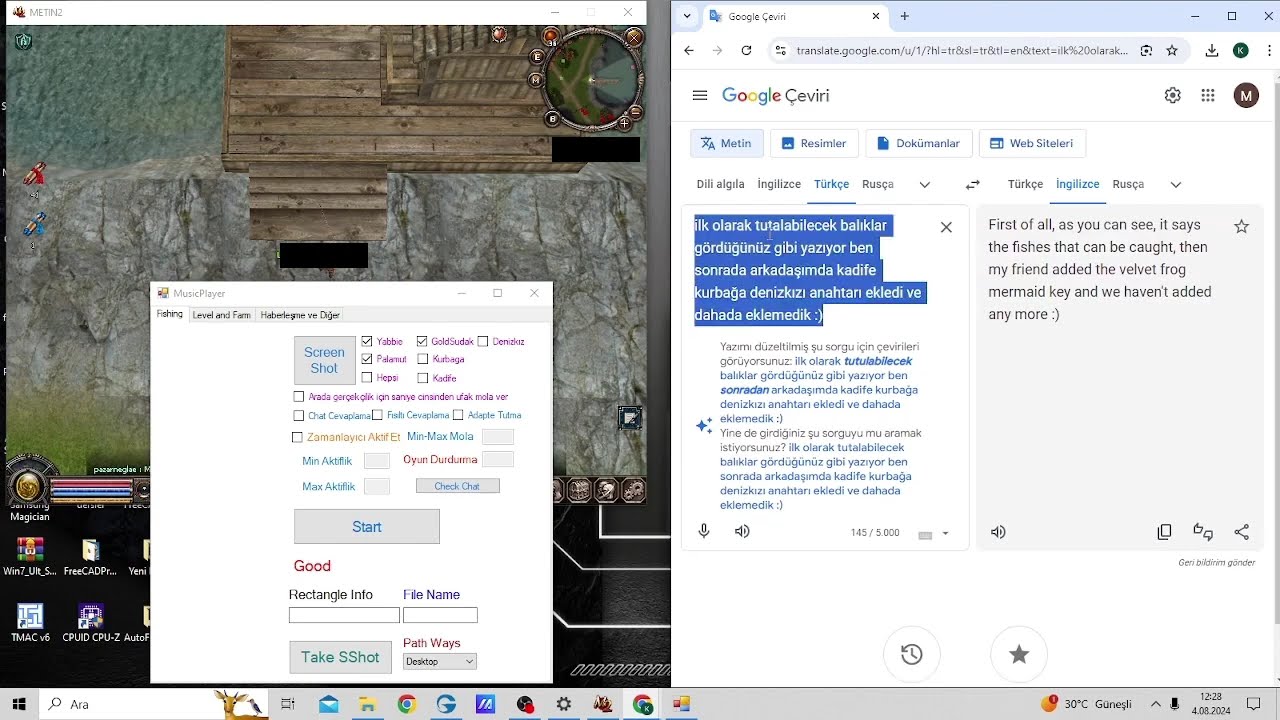The image size is (1280, 720).
Task: Open the Haberleşme ve Diğer tab
Action: click(x=300, y=315)
